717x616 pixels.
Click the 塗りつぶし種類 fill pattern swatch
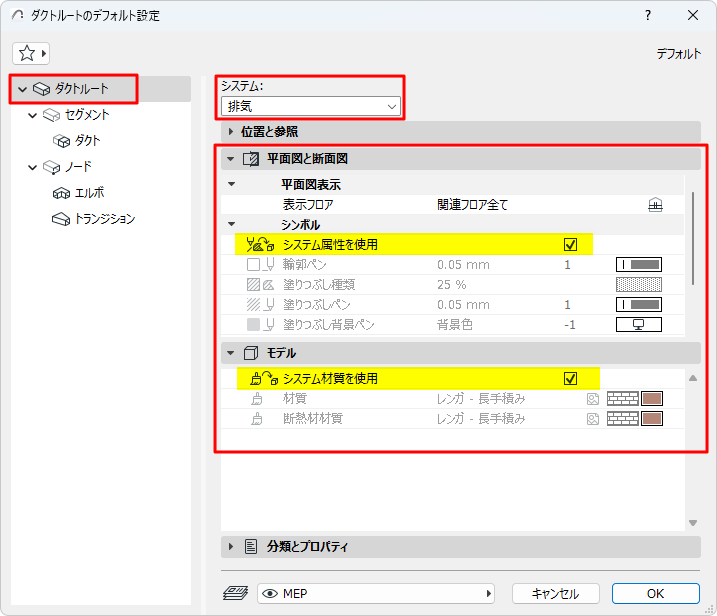click(x=639, y=284)
